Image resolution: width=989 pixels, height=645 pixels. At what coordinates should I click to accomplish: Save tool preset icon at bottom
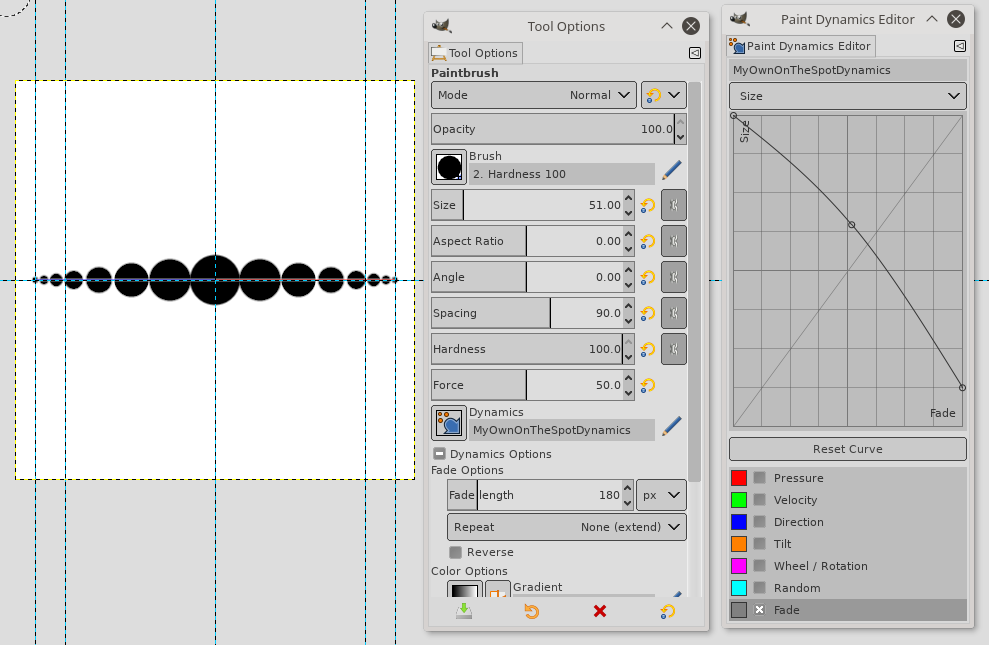click(464, 611)
